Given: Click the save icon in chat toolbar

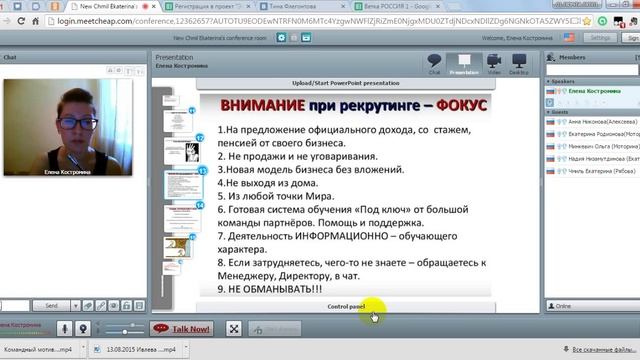Looking at the screenshot, I should [x=139, y=305].
